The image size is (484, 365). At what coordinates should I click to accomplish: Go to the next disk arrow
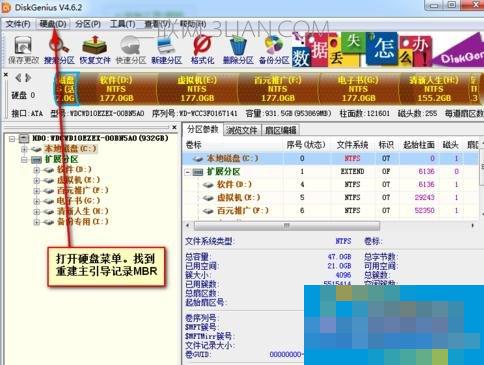[x=28, y=78]
